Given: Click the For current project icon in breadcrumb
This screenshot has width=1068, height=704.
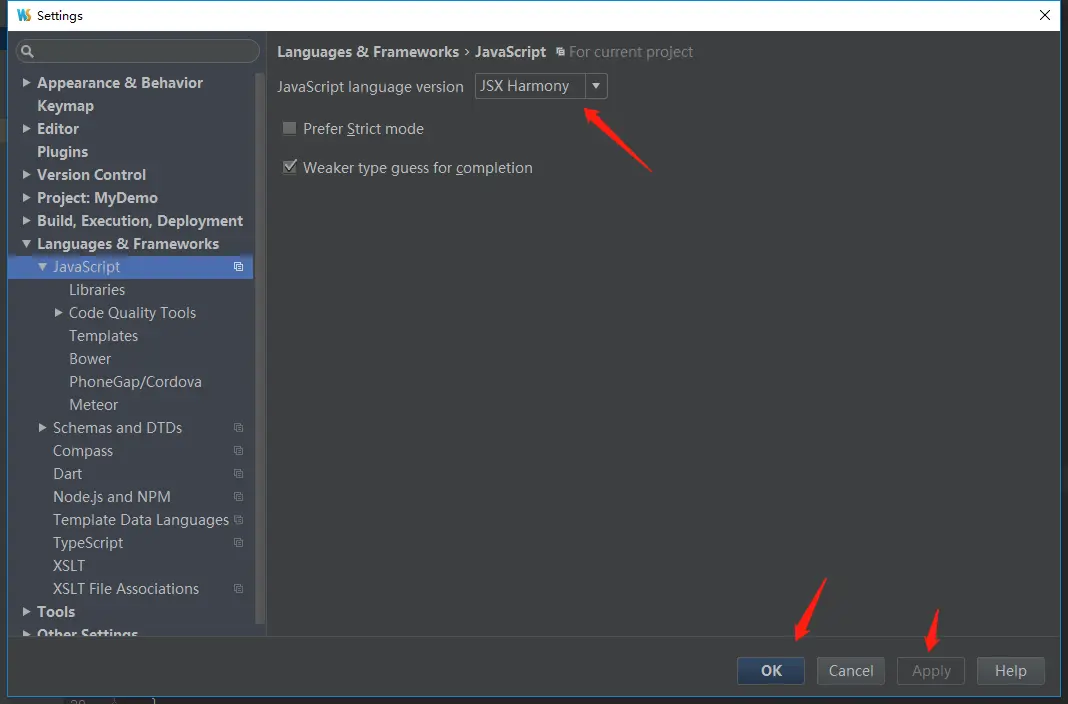Looking at the screenshot, I should tap(560, 52).
